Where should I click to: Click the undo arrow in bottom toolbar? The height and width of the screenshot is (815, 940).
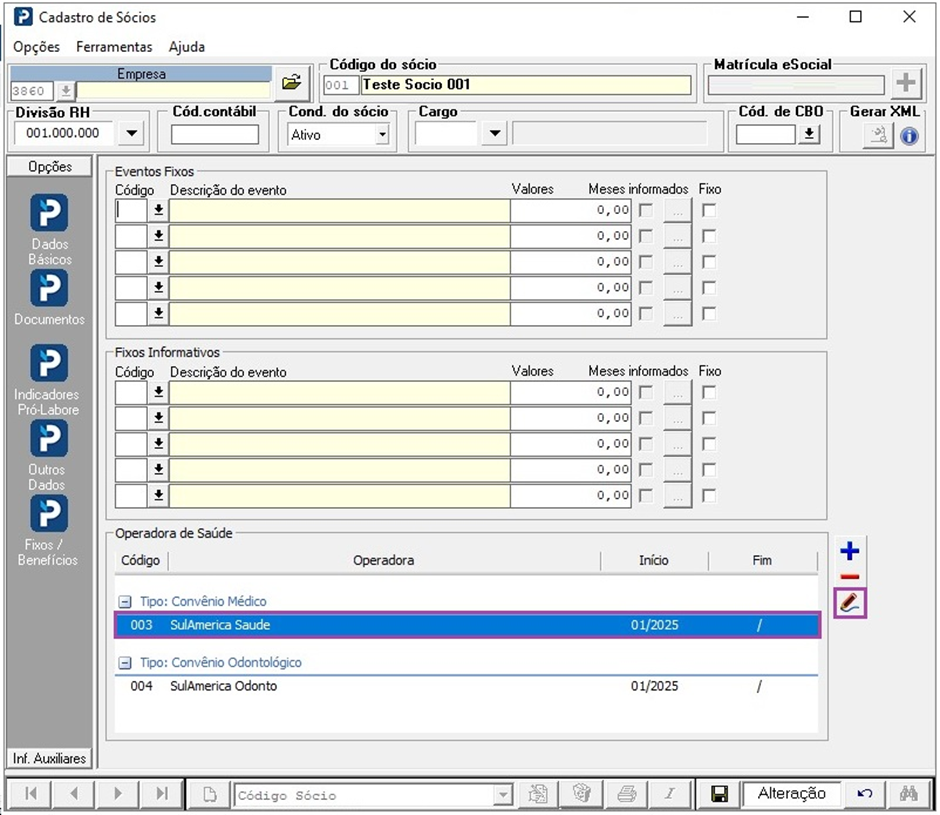864,794
